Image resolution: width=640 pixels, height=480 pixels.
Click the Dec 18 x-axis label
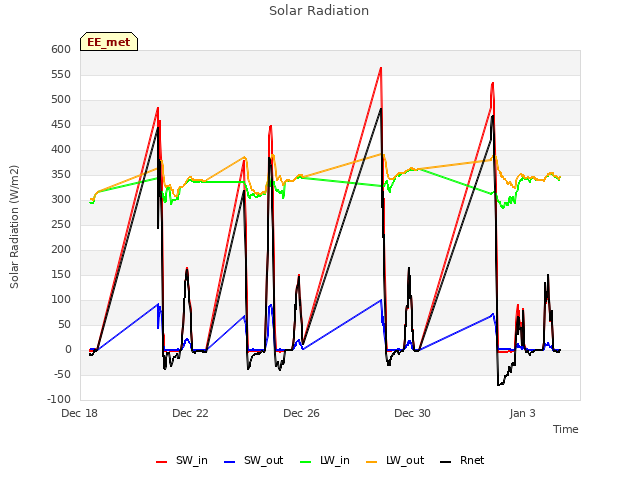[x=80, y=413]
